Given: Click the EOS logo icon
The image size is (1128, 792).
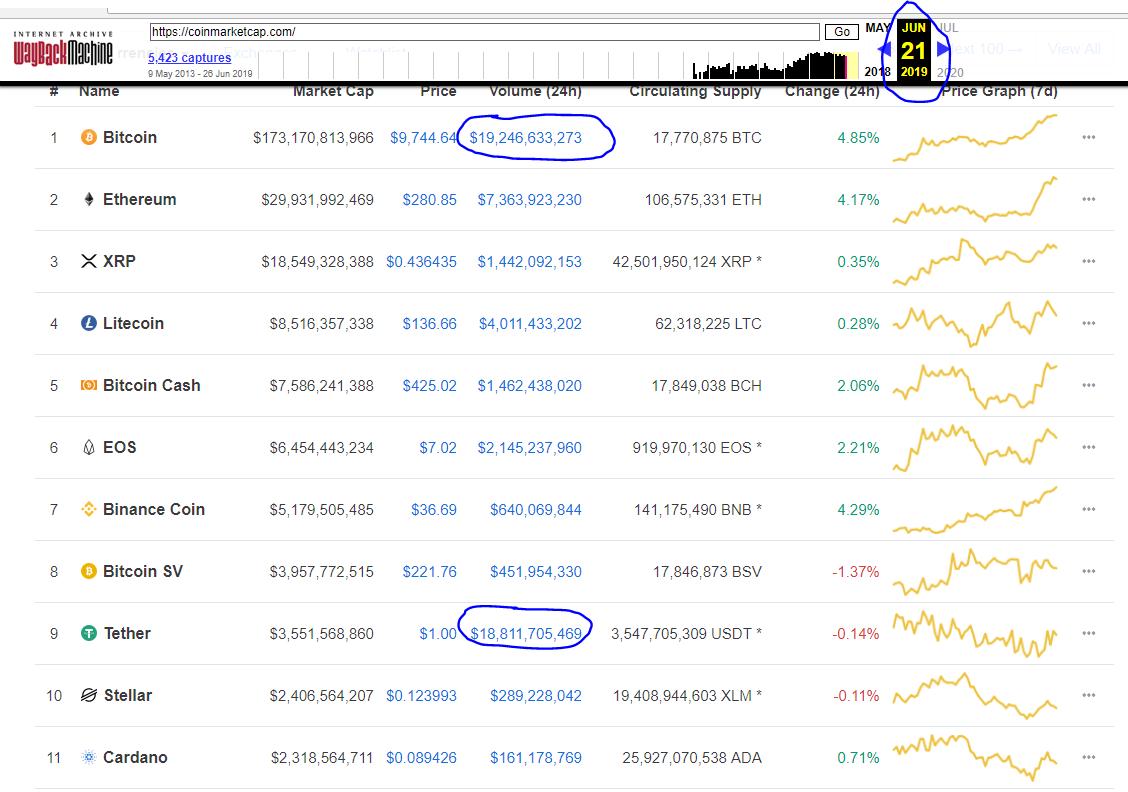Looking at the screenshot, I should (88, 447).
